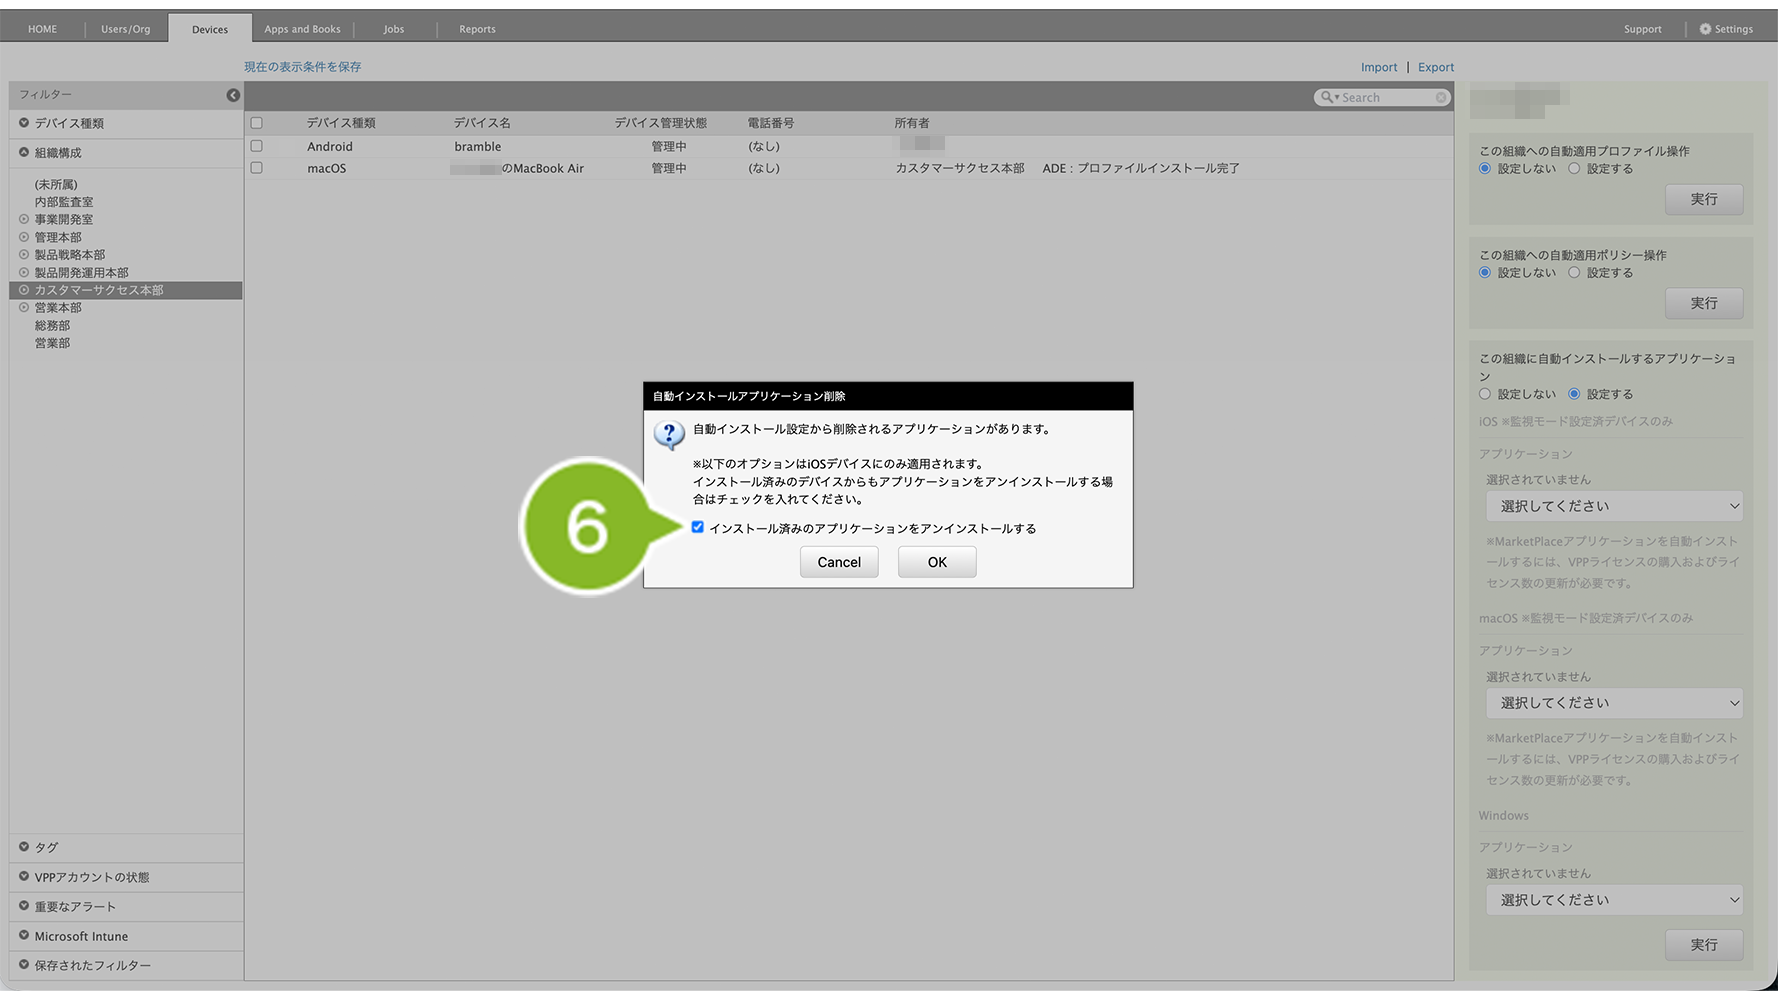Screen dimensions: 1778x1000
Task: Open the Windows application dropdown
Action: coord(1614,900)
